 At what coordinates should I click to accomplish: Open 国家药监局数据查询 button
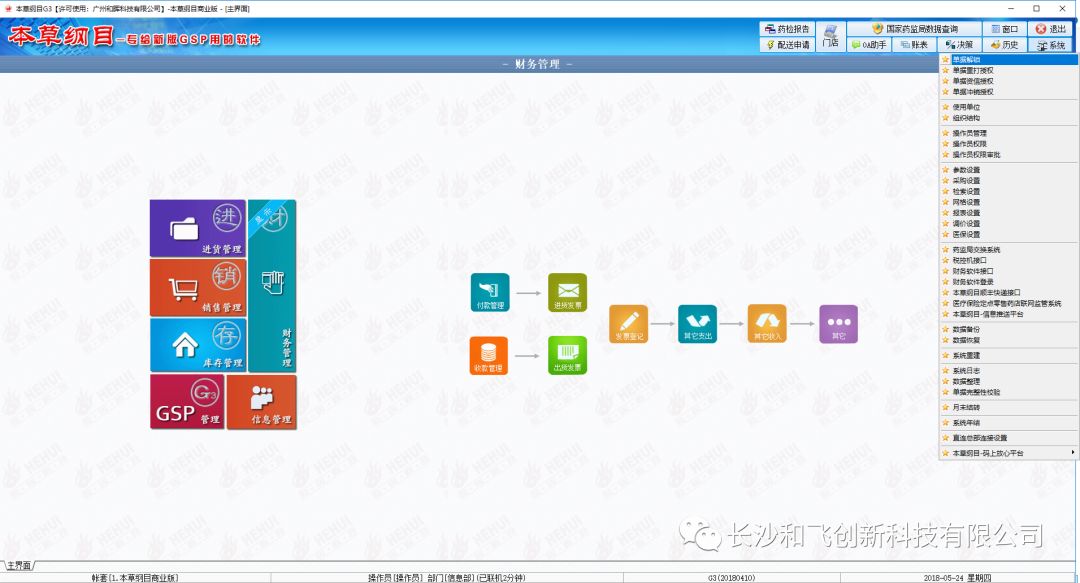[914, 29]
